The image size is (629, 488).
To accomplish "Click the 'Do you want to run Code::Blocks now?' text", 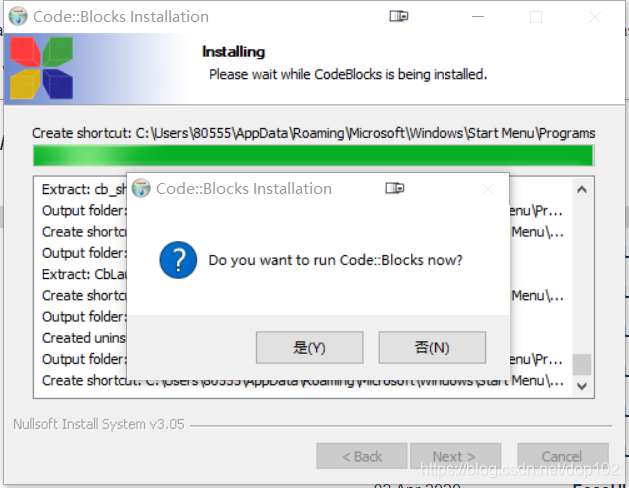I will click(335, 260).
